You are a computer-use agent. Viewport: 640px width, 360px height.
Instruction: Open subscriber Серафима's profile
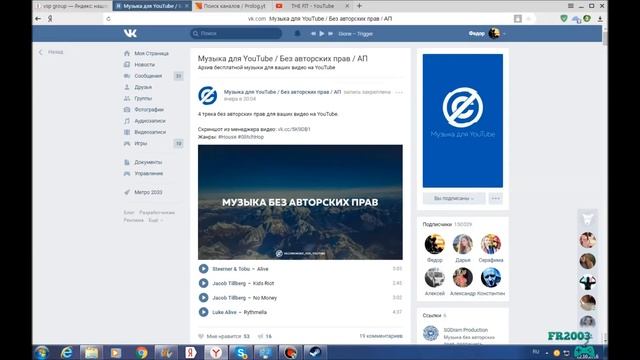pos(491,244)
